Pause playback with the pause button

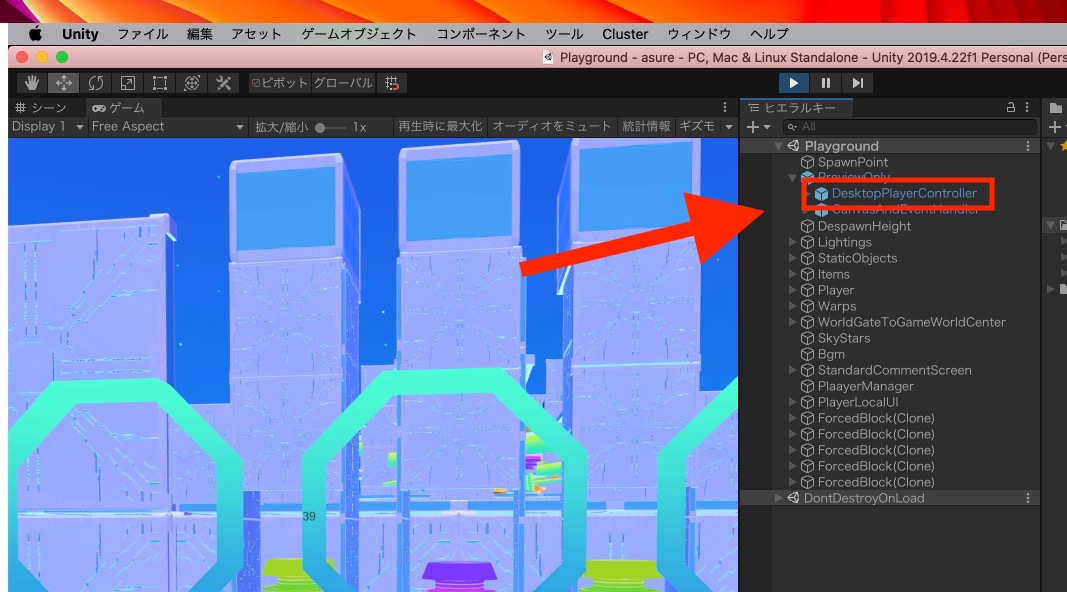click(824, 83)
